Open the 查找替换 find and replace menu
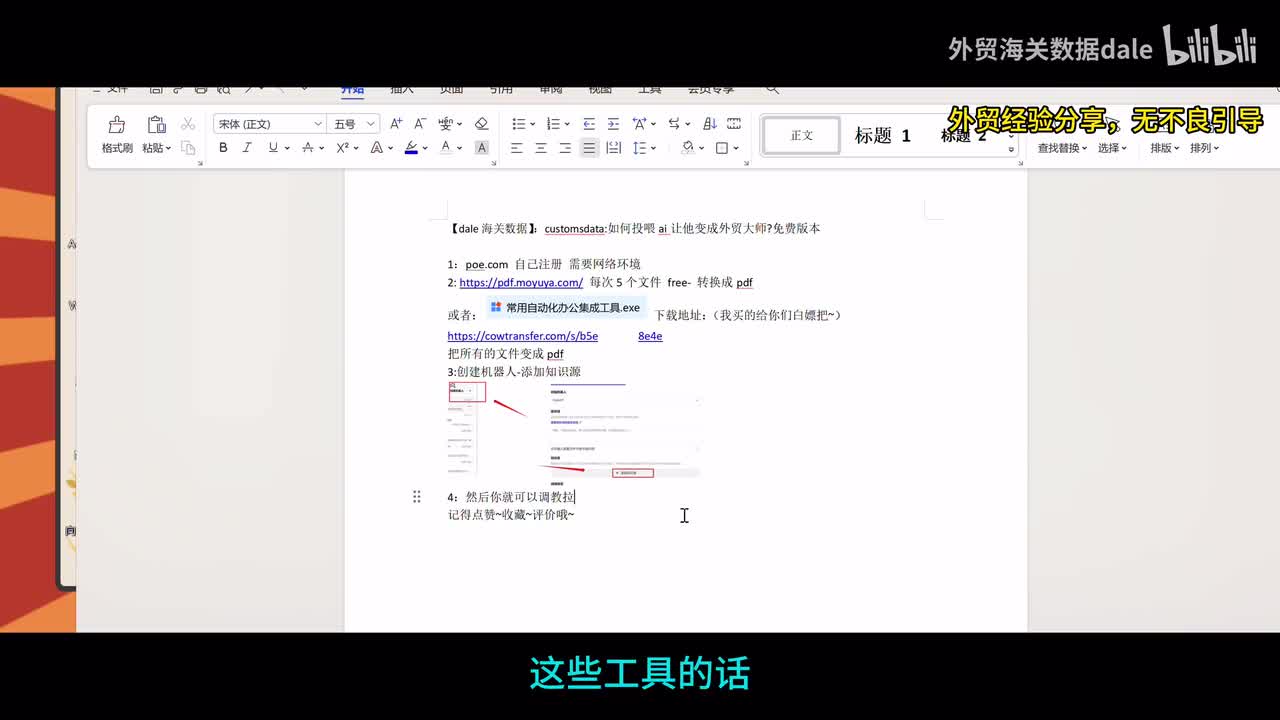This screenshot has width=1280, height=720. click(x=1062, y=148)
